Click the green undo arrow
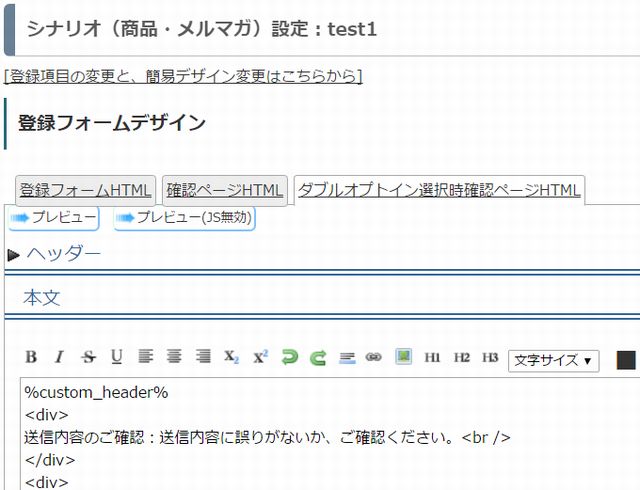Image resolution: width=640 pixels, height=490 pixels. point(290,357)
